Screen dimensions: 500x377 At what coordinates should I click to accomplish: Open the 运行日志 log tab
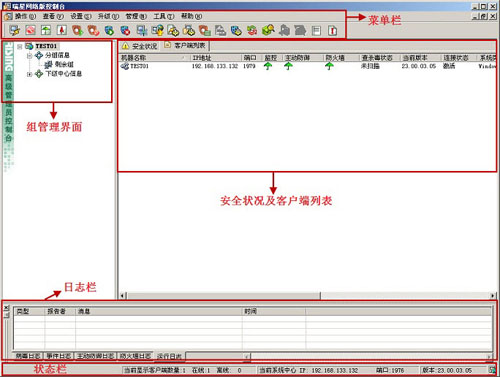(x=169, y=356)
